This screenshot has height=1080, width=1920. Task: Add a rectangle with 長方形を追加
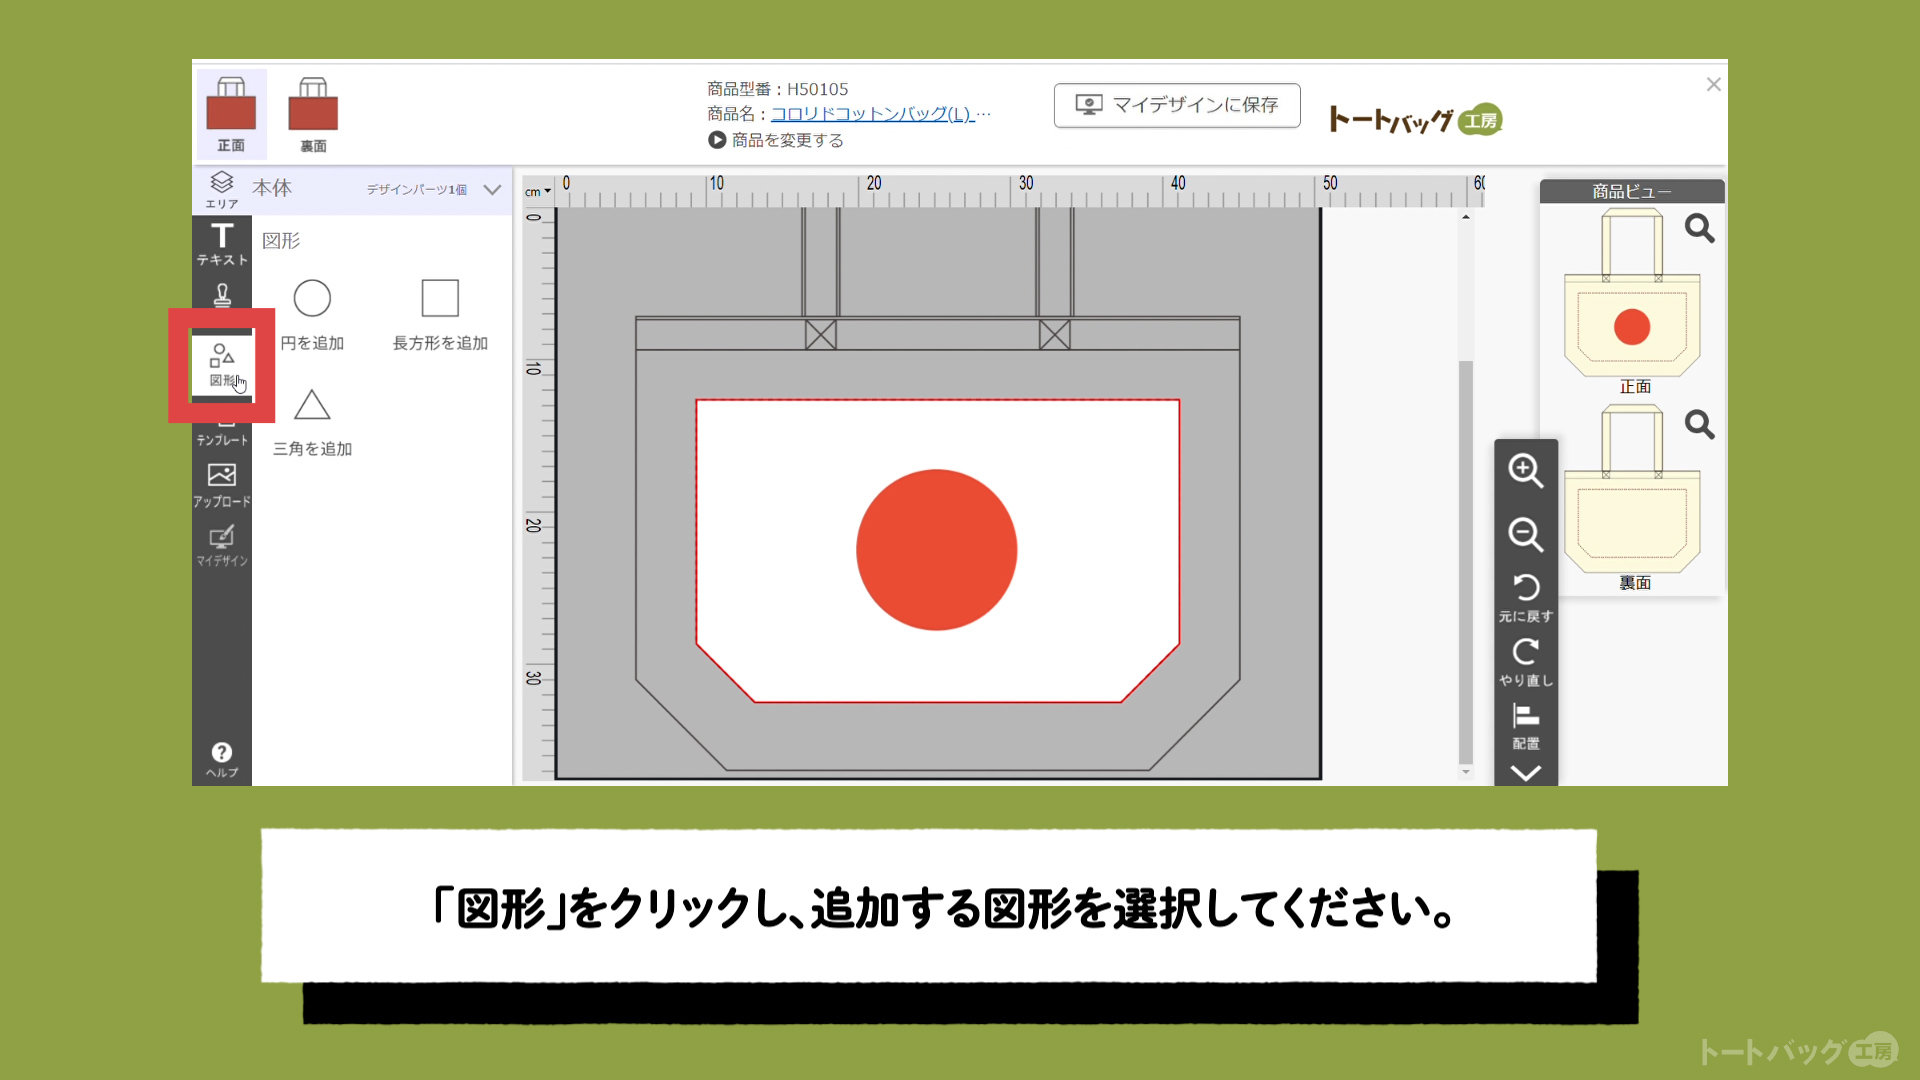pyautogui.click(x=440, y=315)
